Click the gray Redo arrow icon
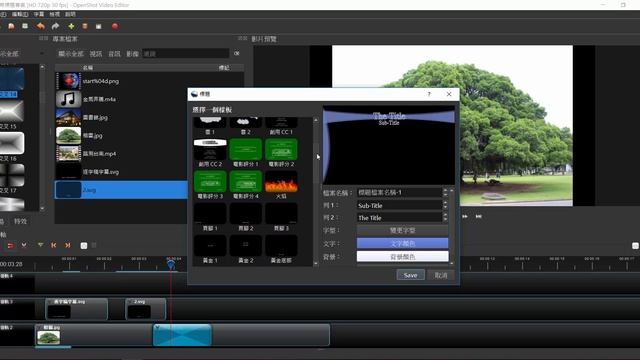 (x=56, y=26)
